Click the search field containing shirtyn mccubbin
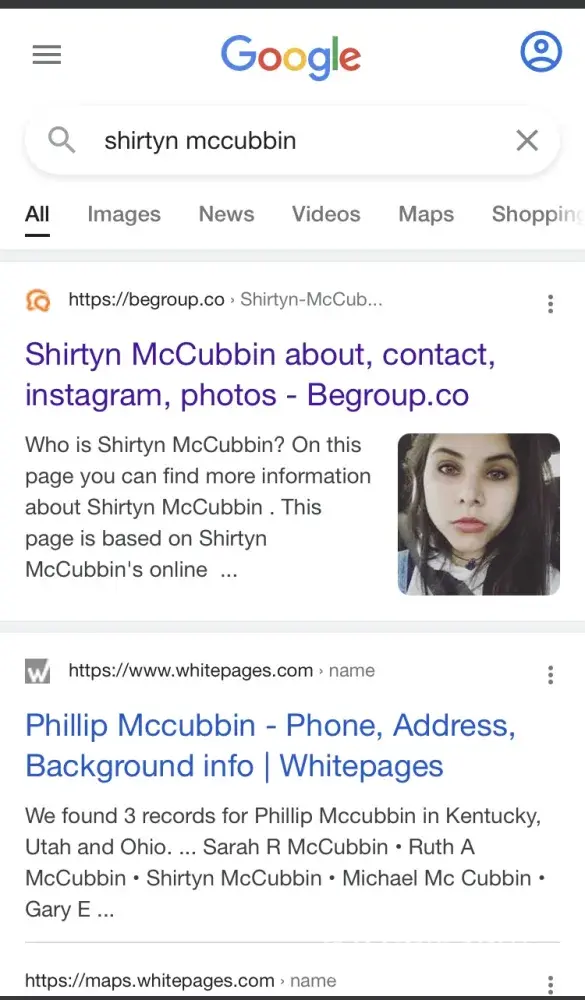Image resolution: width=585 pixels, height=1000 pixels. 292,140
